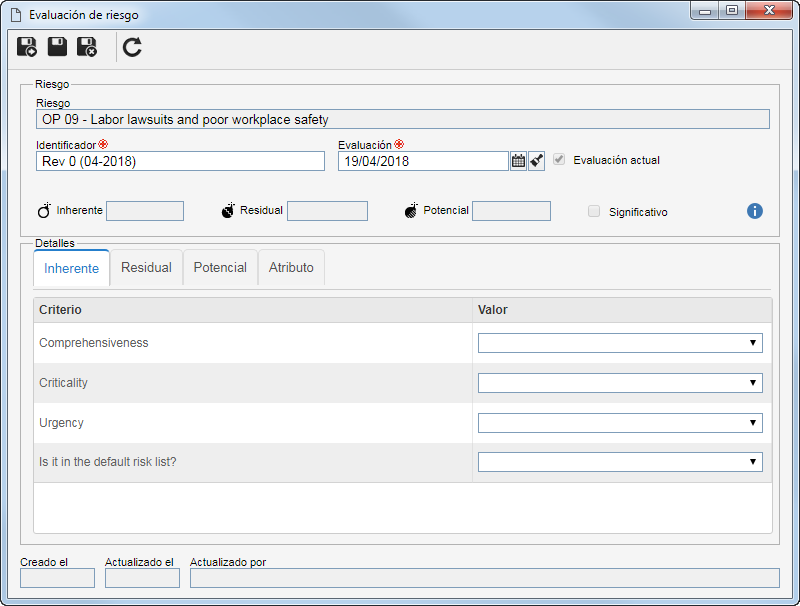Toggle the Evaluación actual checkbox
The width and height of the screenshot is (800, 606).
tap(559, 159)
